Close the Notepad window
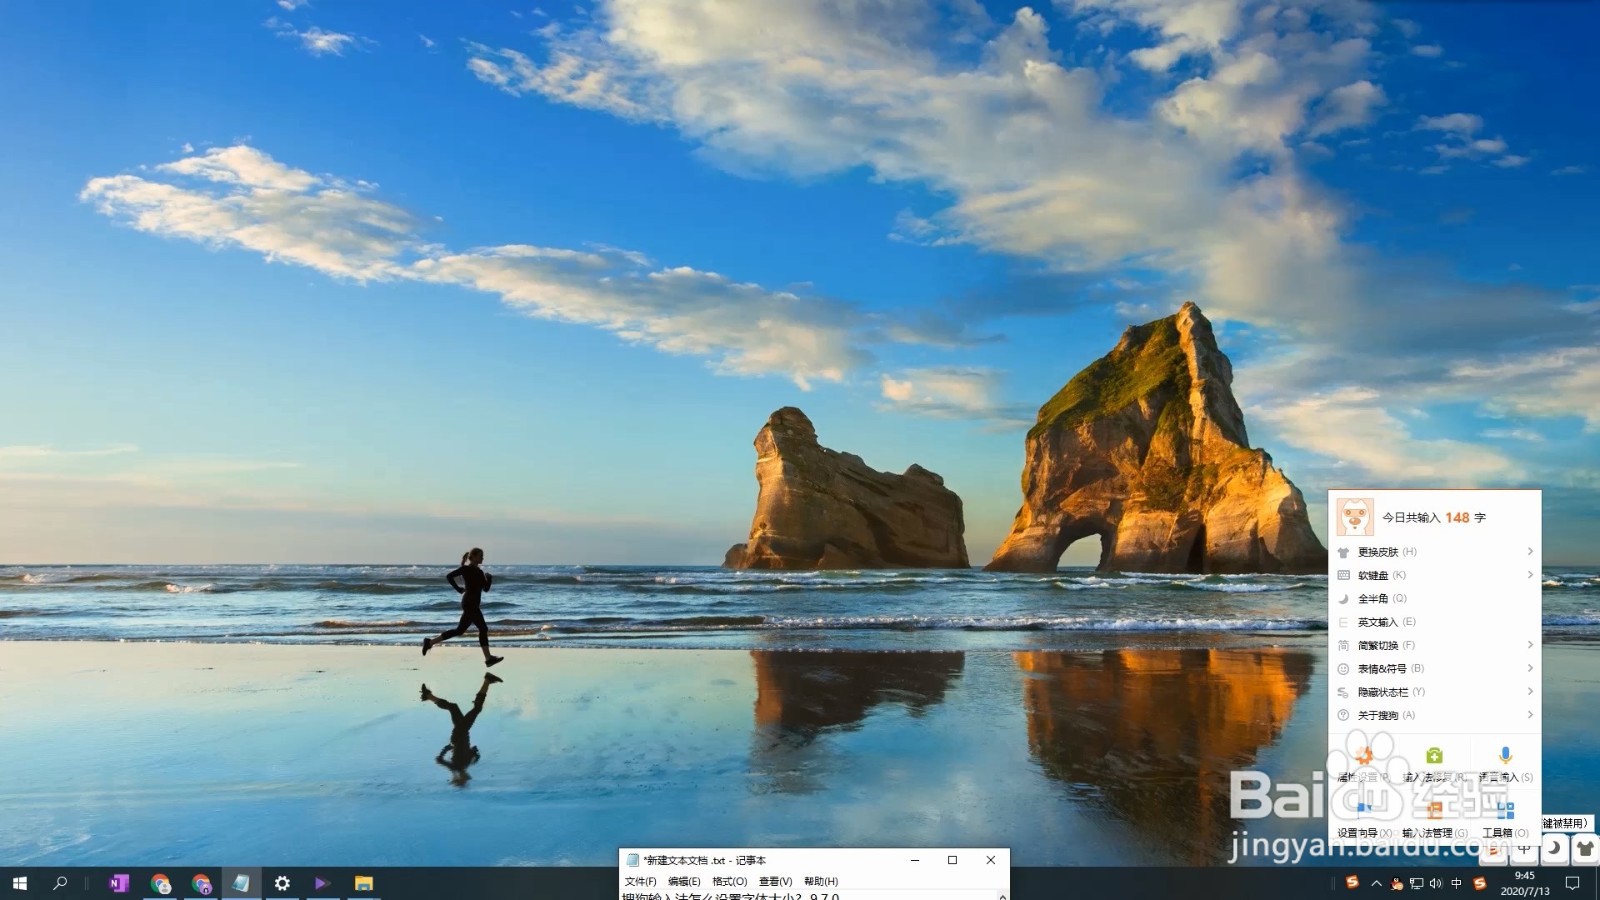Image resolution: width=1600 pixels, height=900 pixels. pos(990,860)
